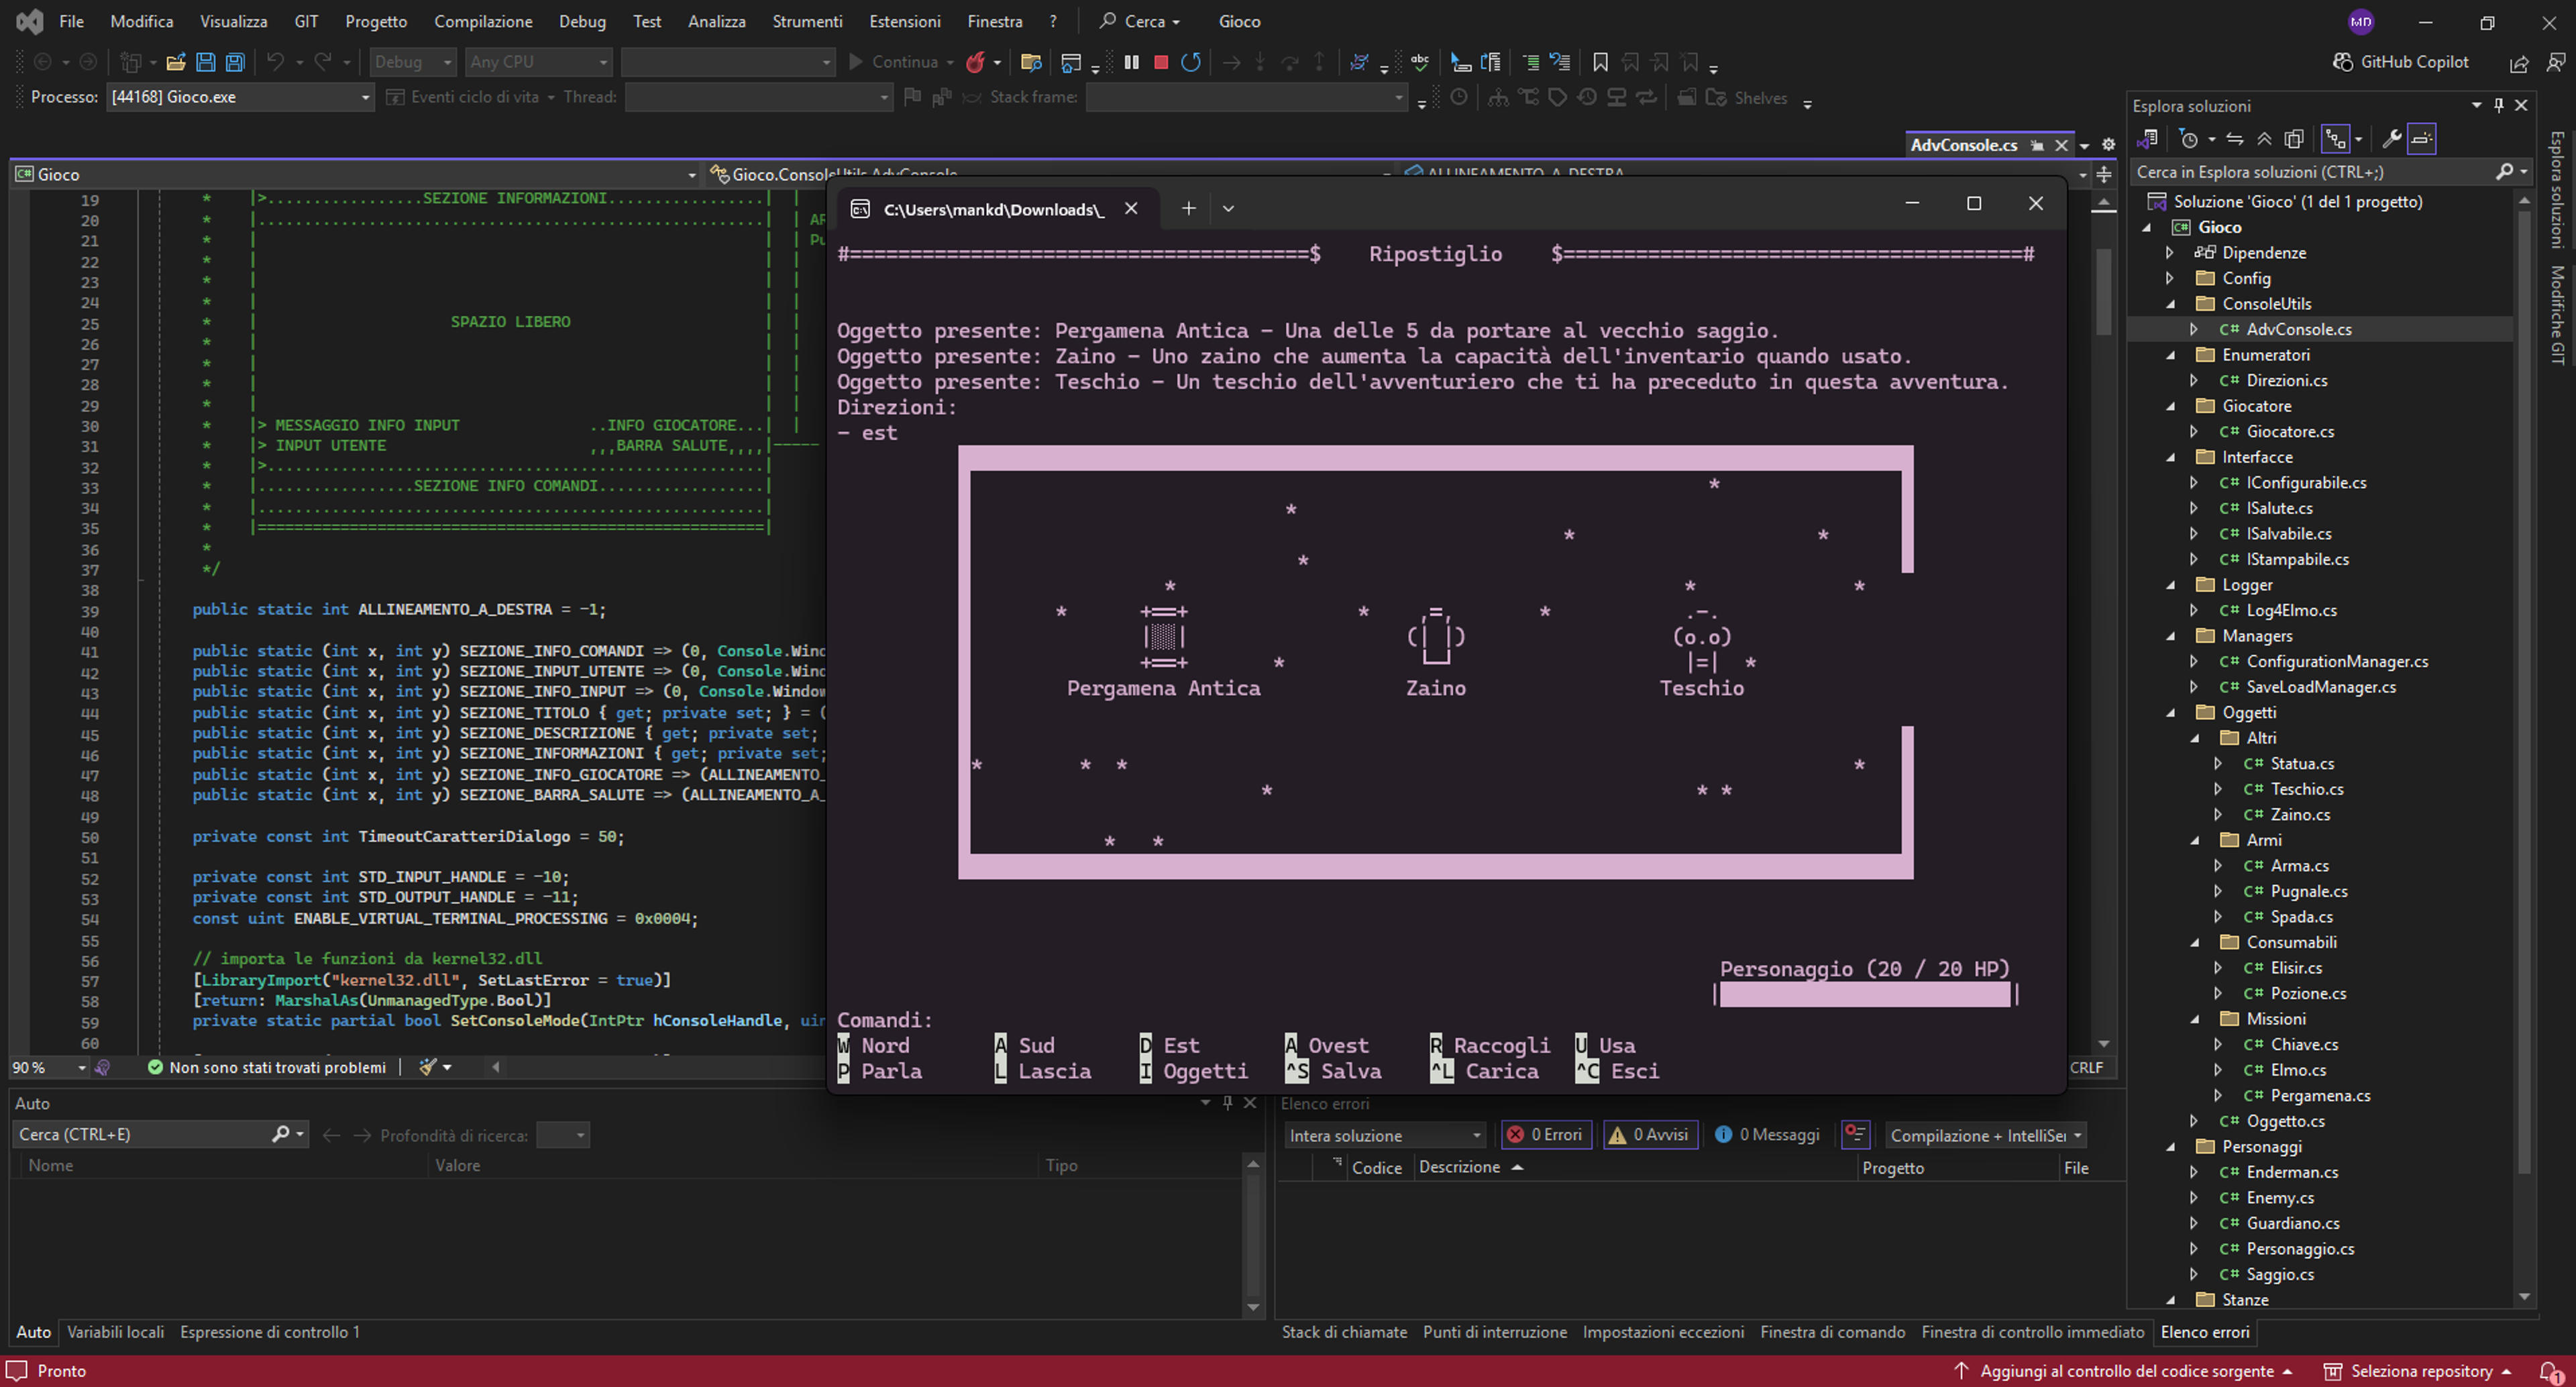Screen dimensions: 2576x1387
Task: Click Aggiungi al controllo del codice sorgente
Action: pyautogui.click(x=2122, y=1371)
